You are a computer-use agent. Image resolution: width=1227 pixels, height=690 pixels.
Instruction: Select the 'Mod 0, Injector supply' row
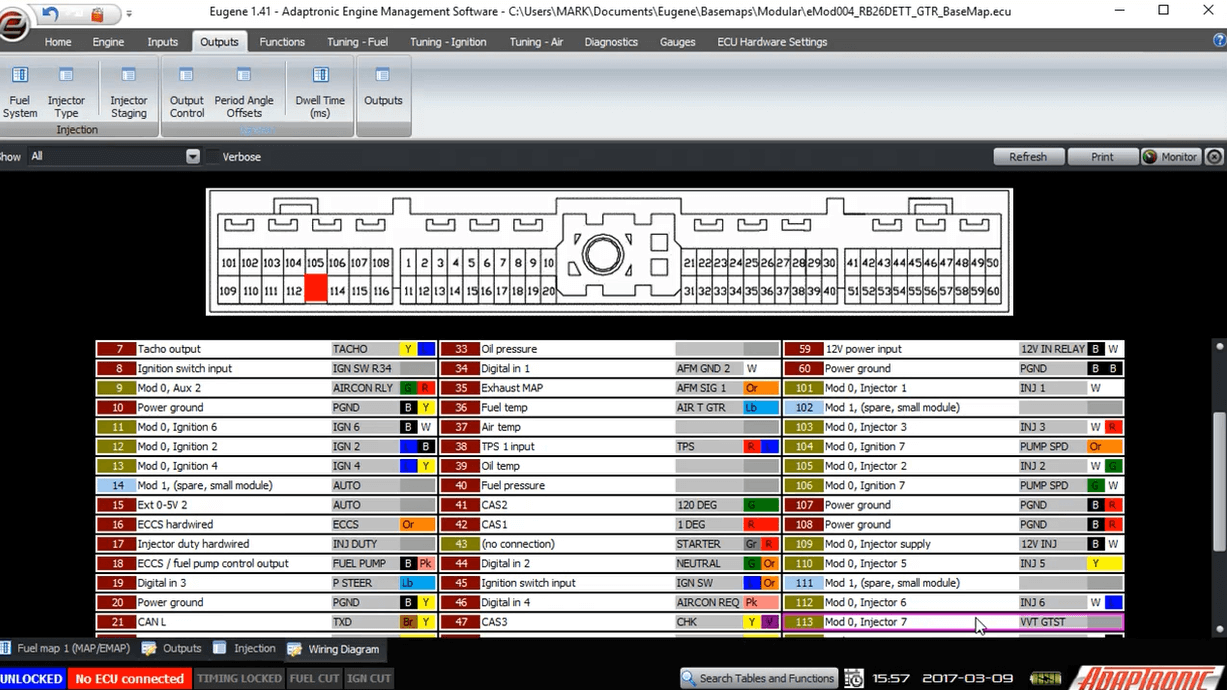954,544
